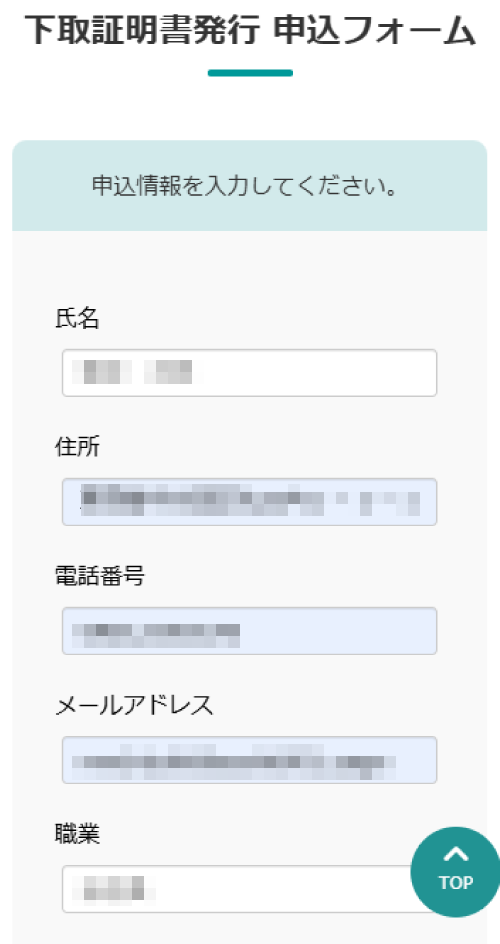This screenshot has width=500, height=944.
Task: Tap the TOP text on round button
Action: [x=456, y=883]
